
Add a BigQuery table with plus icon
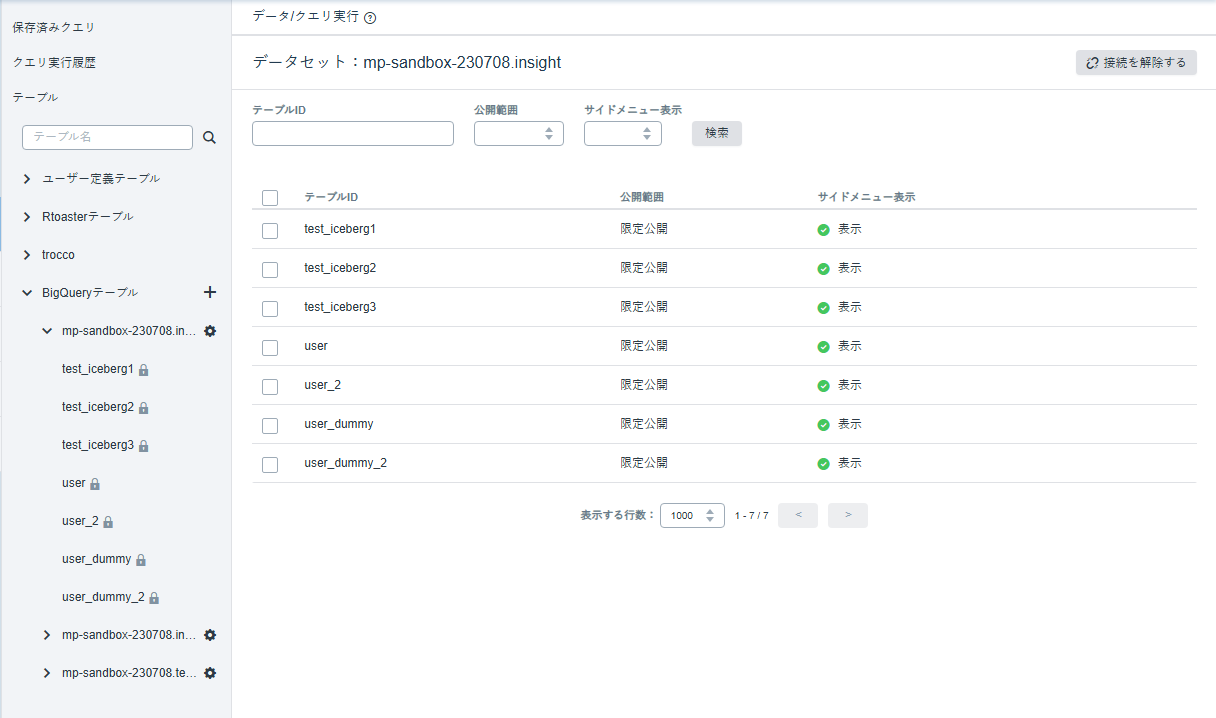tap(210, 292)
